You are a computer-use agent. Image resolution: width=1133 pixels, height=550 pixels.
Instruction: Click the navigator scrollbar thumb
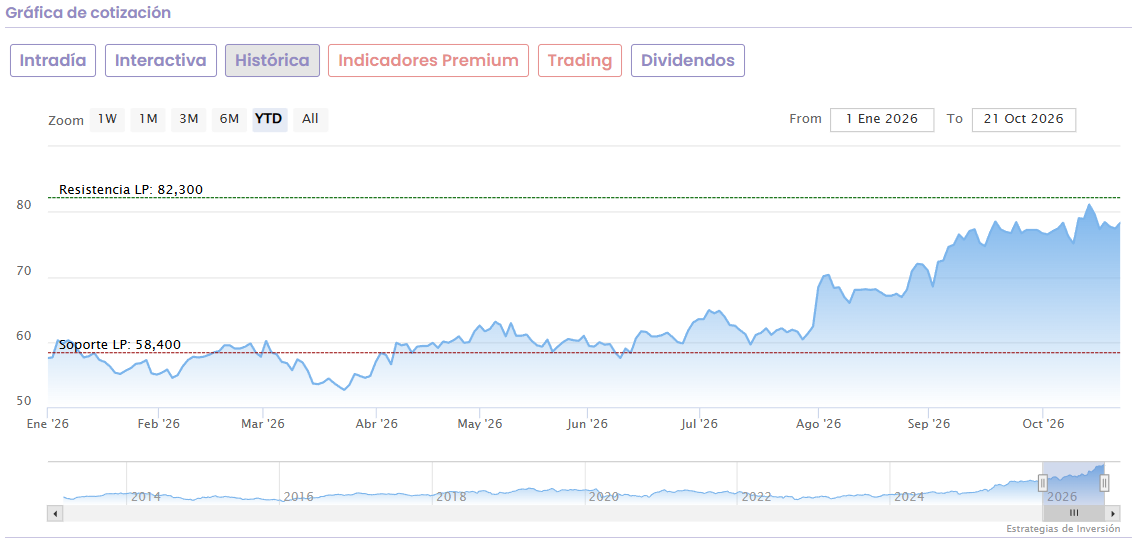coord(1074,513)
